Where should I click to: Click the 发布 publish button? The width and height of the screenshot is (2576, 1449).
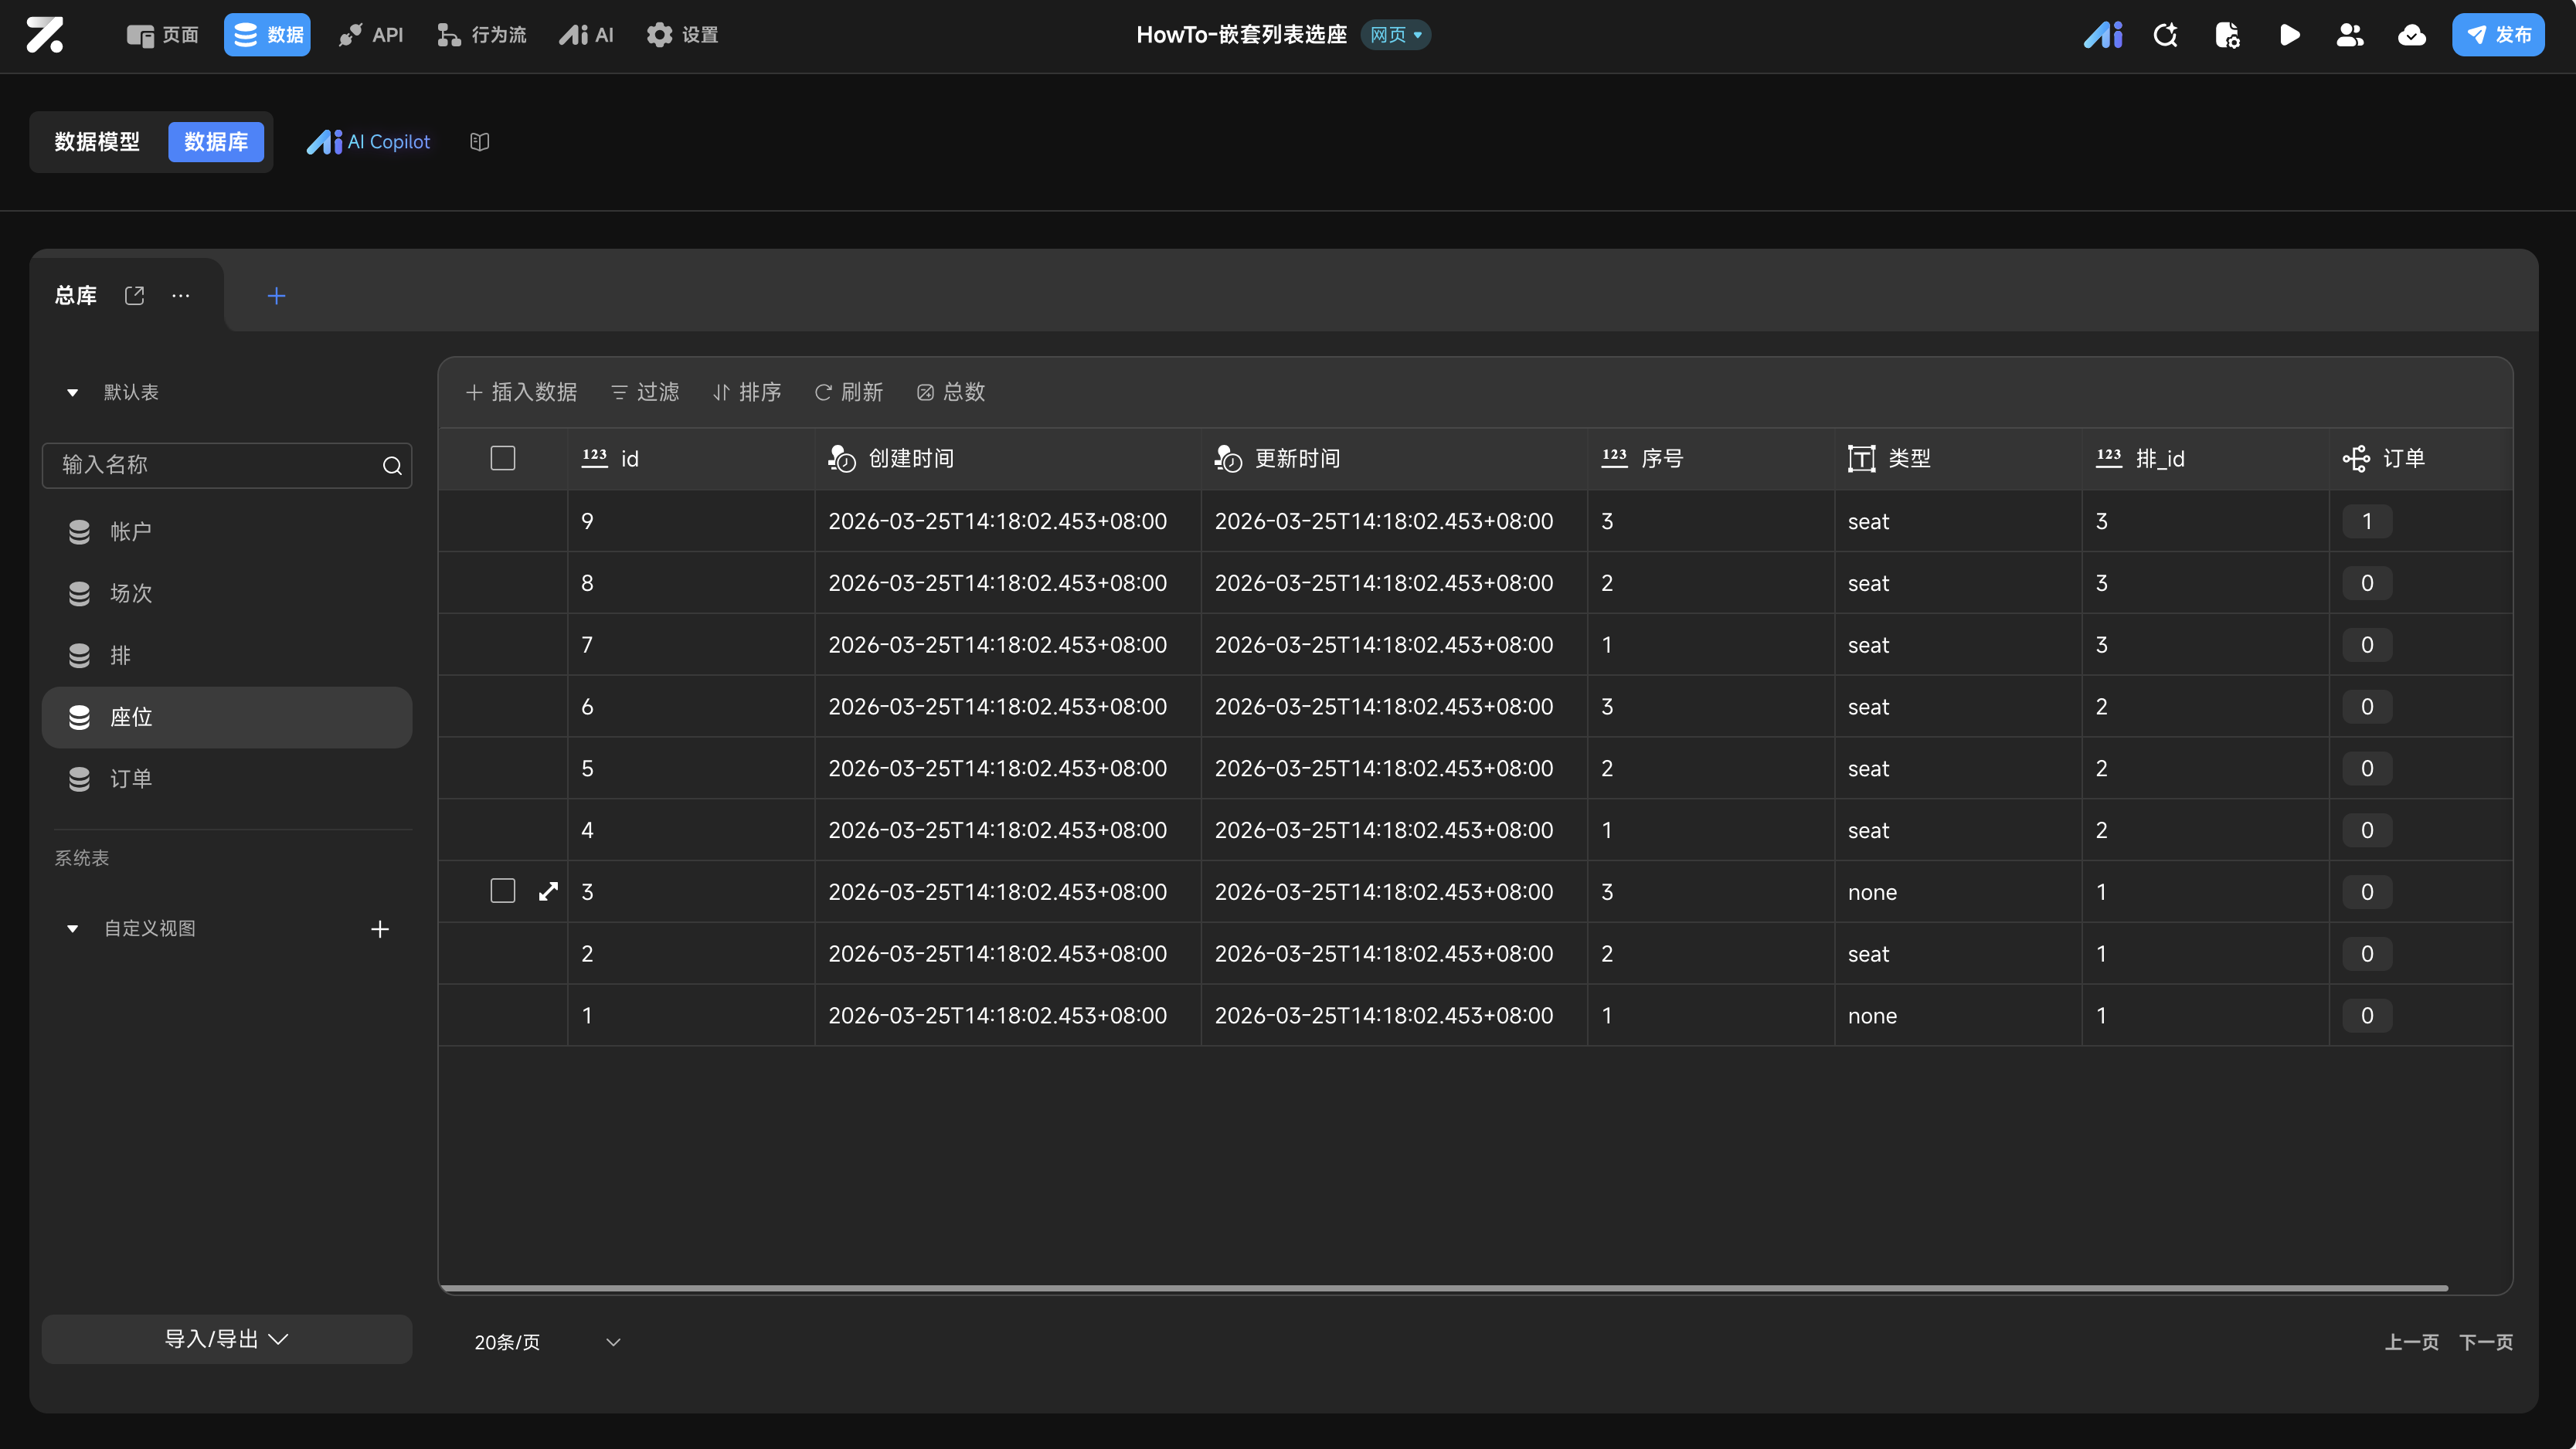click(x=2497, y=35)
